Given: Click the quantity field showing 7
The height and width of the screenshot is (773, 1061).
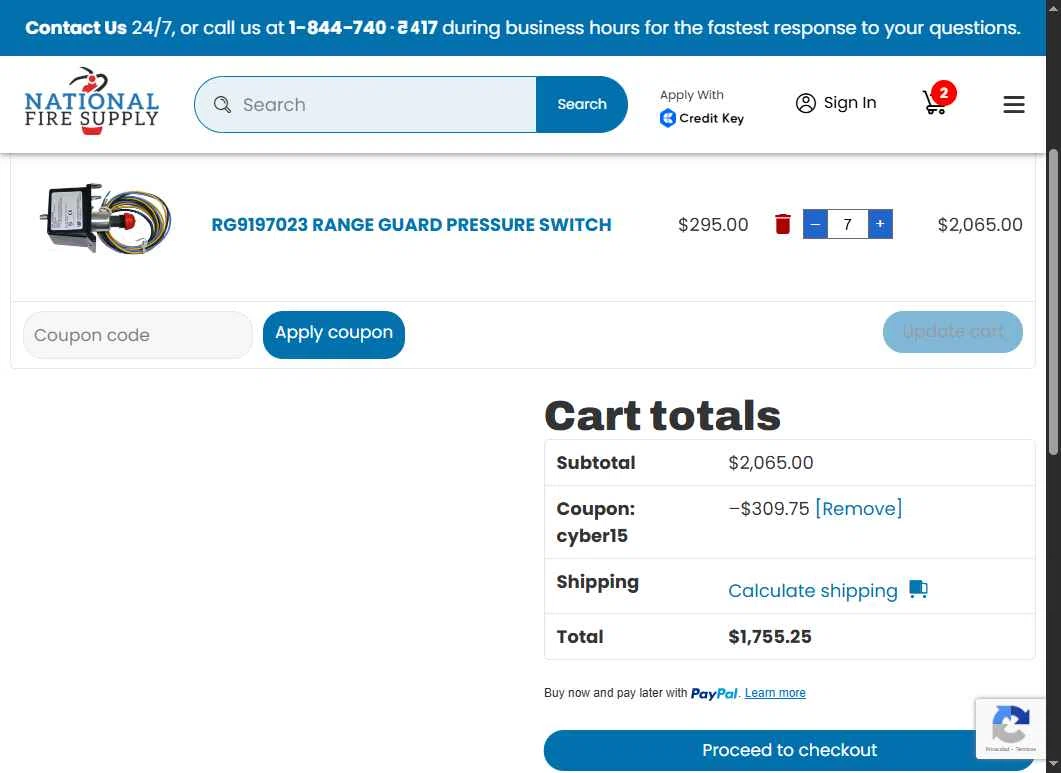Looking at the screenshot, I should coord(847,224).
